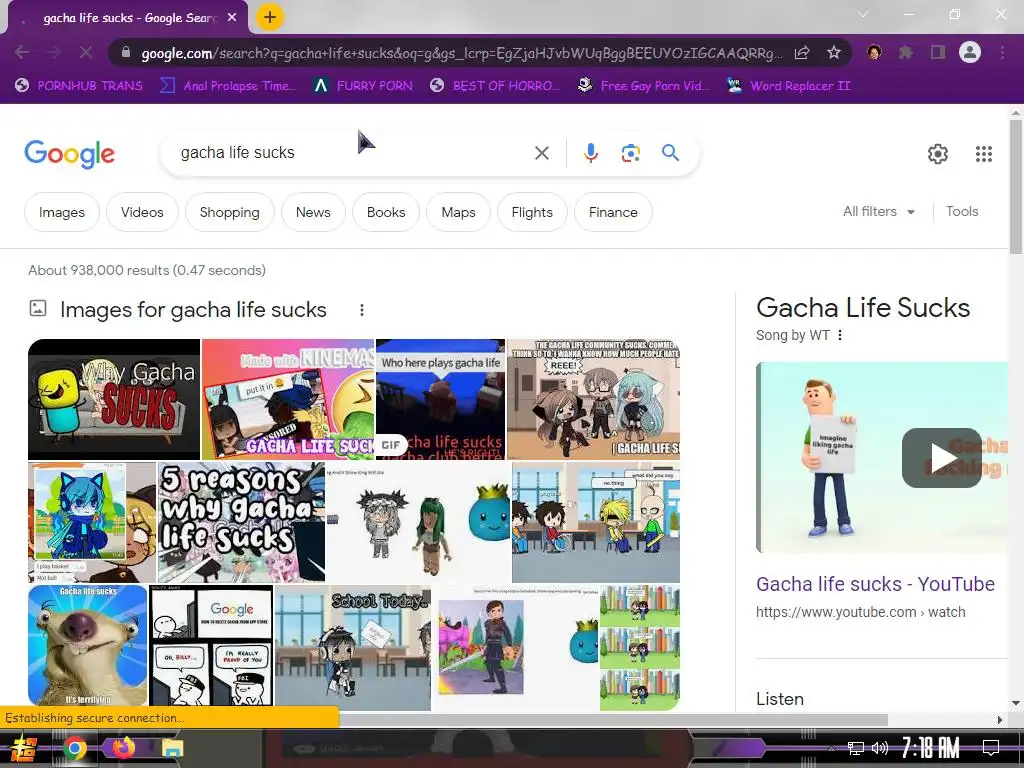Open more options beside Song by WT
This screenshot has width=1024, height=768.
pos(840,335)
